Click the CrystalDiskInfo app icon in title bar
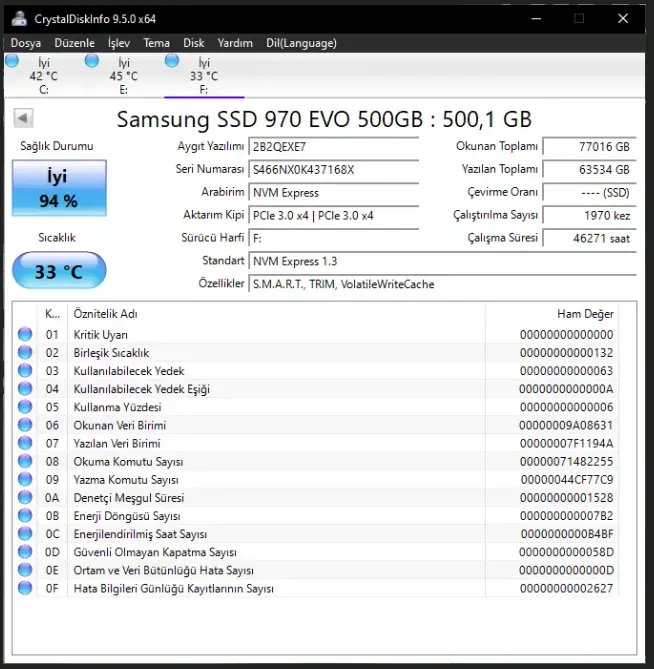The width and height of the screenshot is (654, 669). coord(19,18)
